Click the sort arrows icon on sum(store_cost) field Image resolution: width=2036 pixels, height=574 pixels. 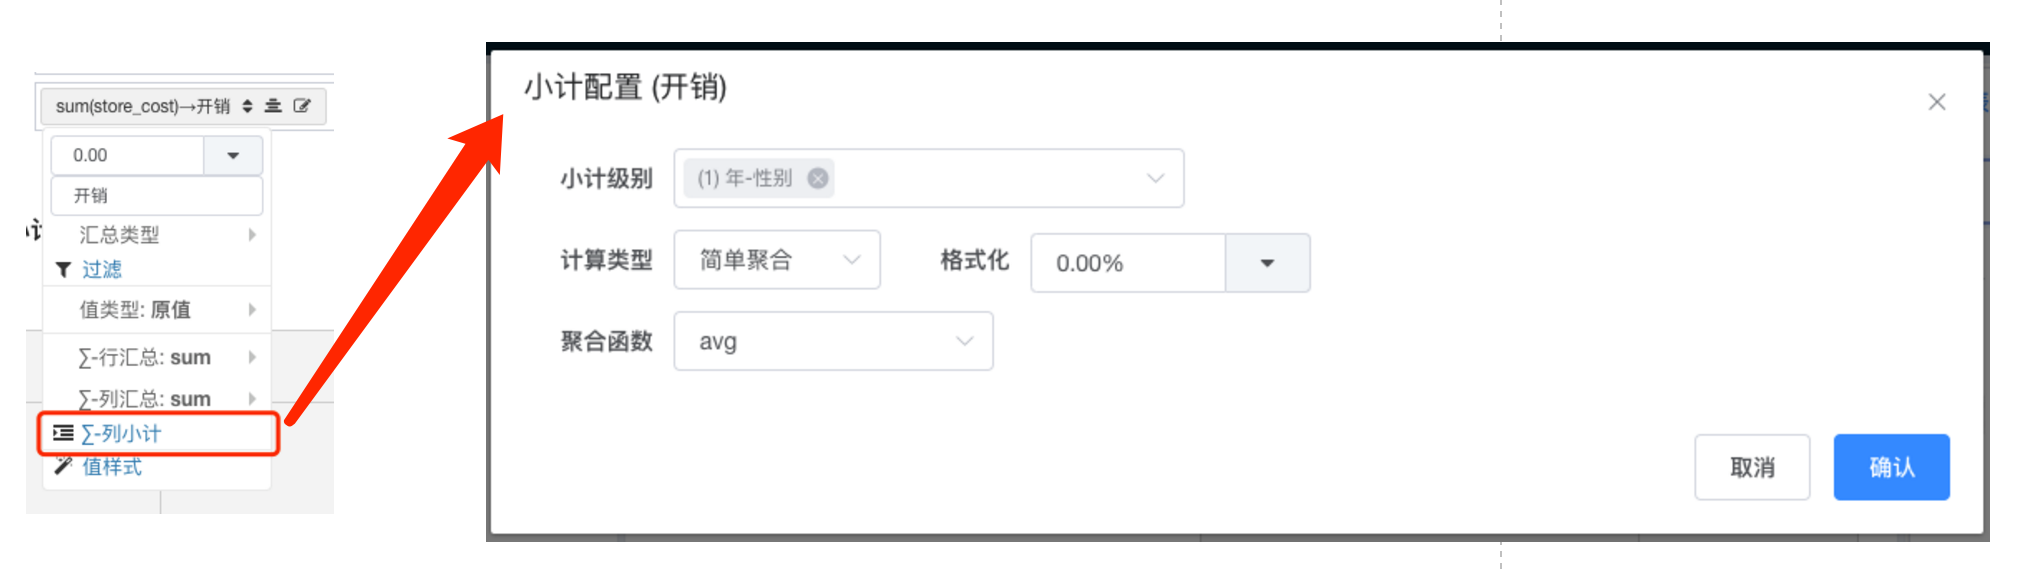click(247, 106)
